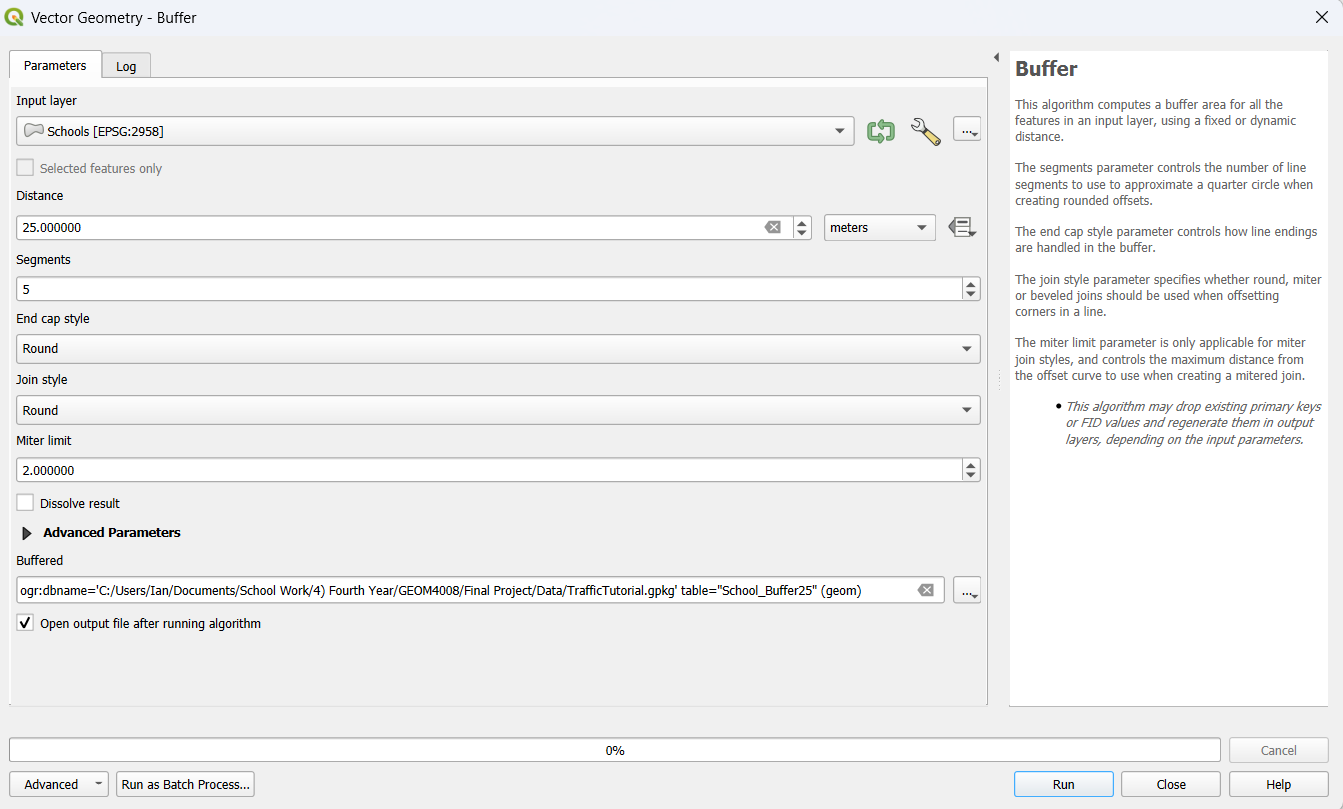Switch to the Log tab
Screen dimensions: 1343x809
pyautogui.click(x=126, y=66)
